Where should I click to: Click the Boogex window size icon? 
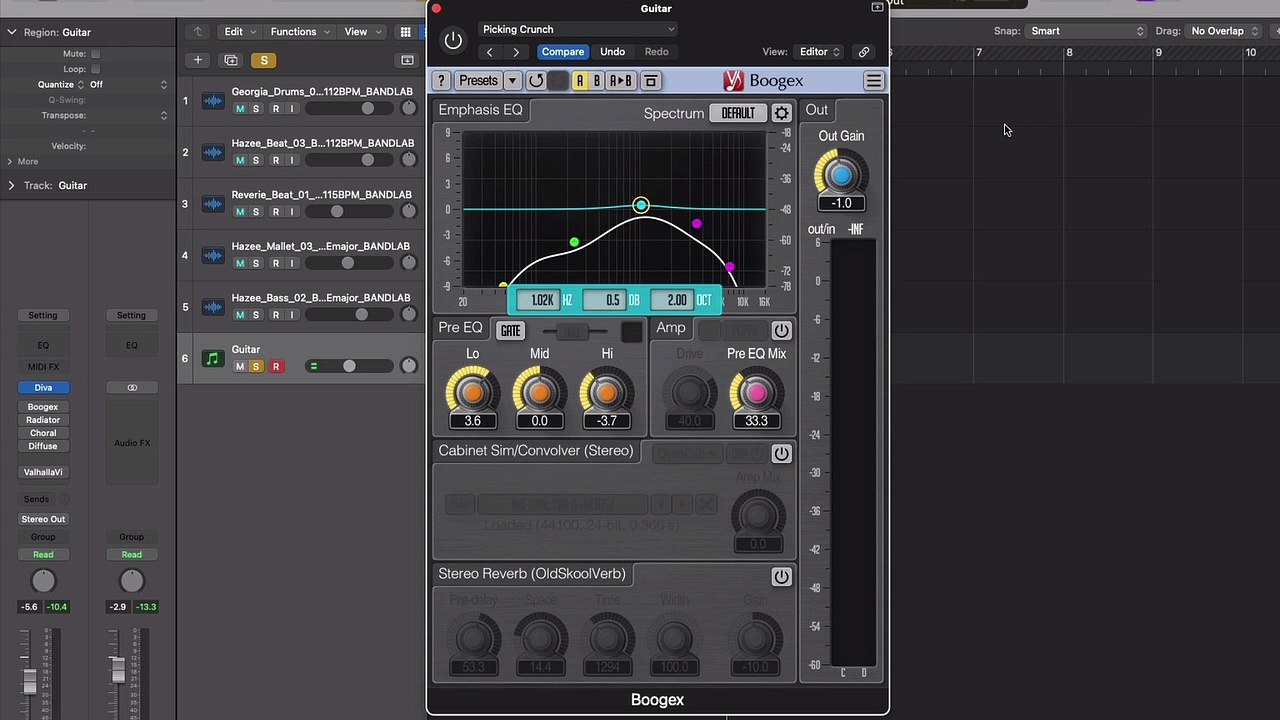(x=650, y=81)
